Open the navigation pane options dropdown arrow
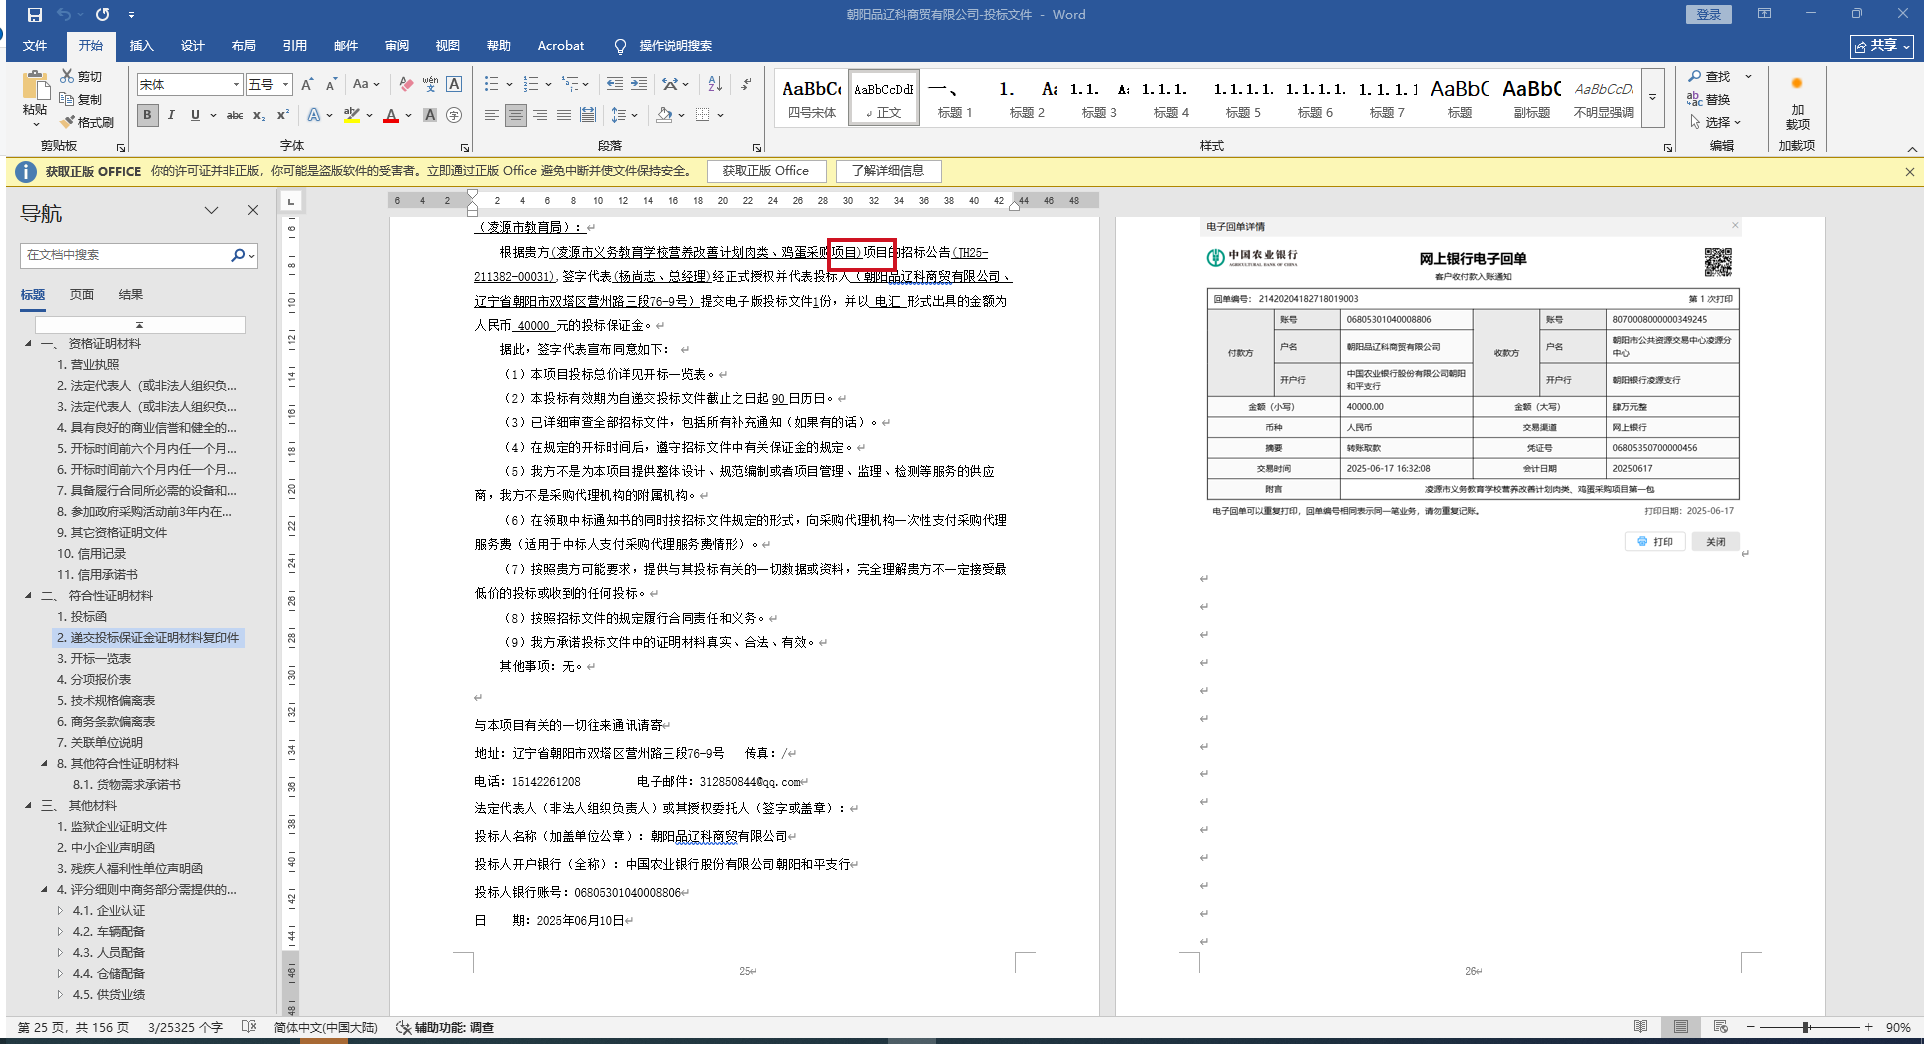1924x1044 pixels. (211, 211)
